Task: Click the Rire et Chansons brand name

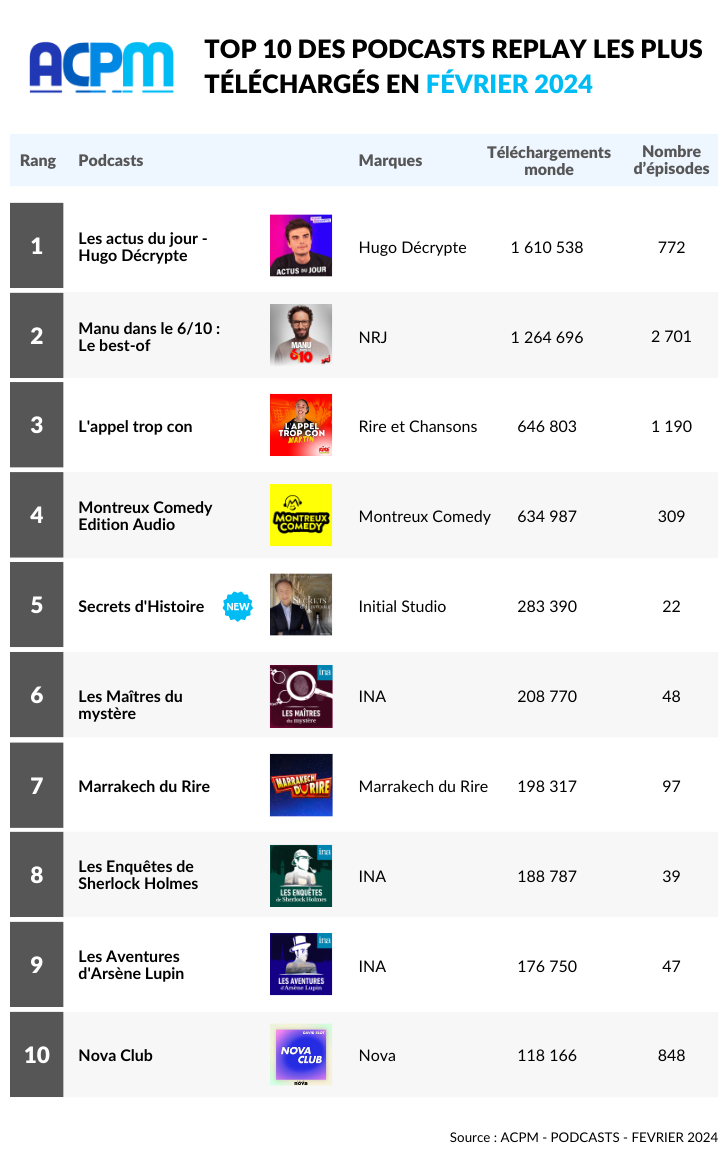Action: point(418,426)
